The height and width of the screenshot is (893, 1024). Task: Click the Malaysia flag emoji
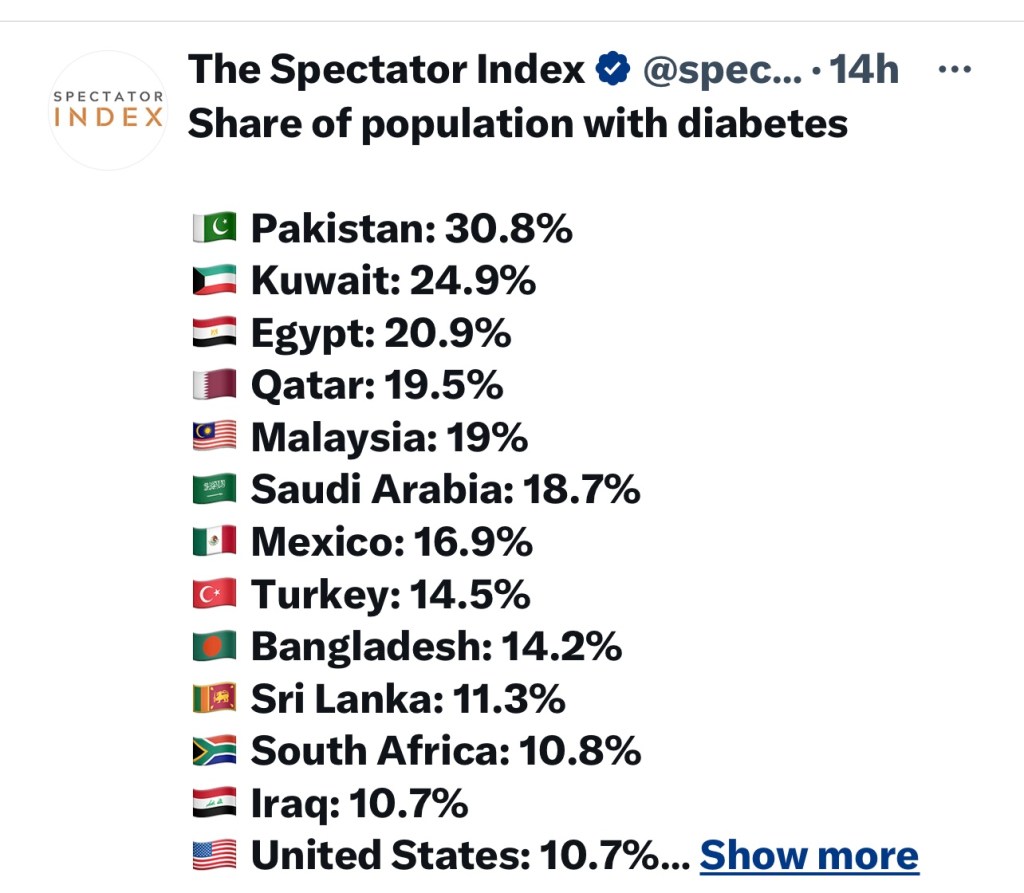[214, 437]
